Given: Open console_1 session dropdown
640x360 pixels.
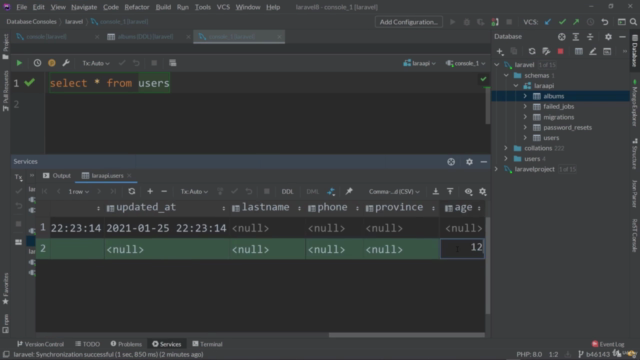Looking at the screenshot, I should [465, 63].
